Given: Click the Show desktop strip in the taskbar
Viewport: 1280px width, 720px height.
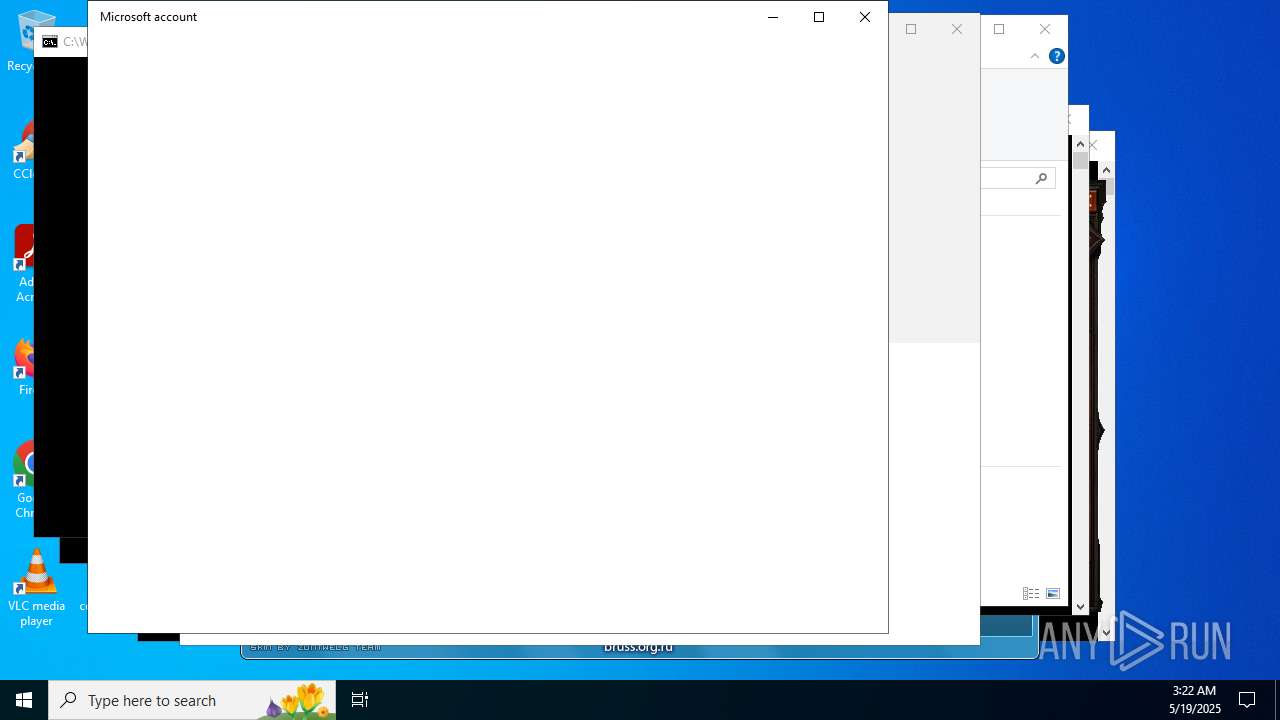Looking at the screenshot, I should coord(1277,700).
